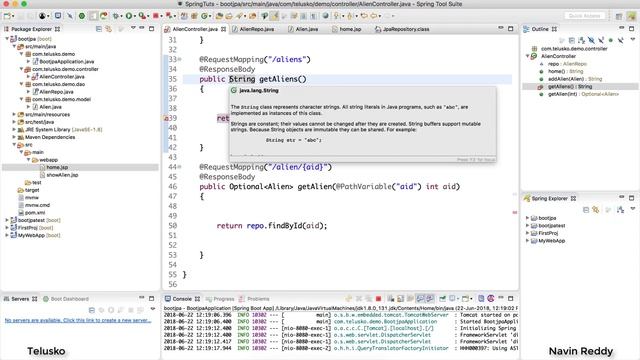Screen dimensions: 640x360
Task: Click the Quick Access search field
Action: (584, 16)
